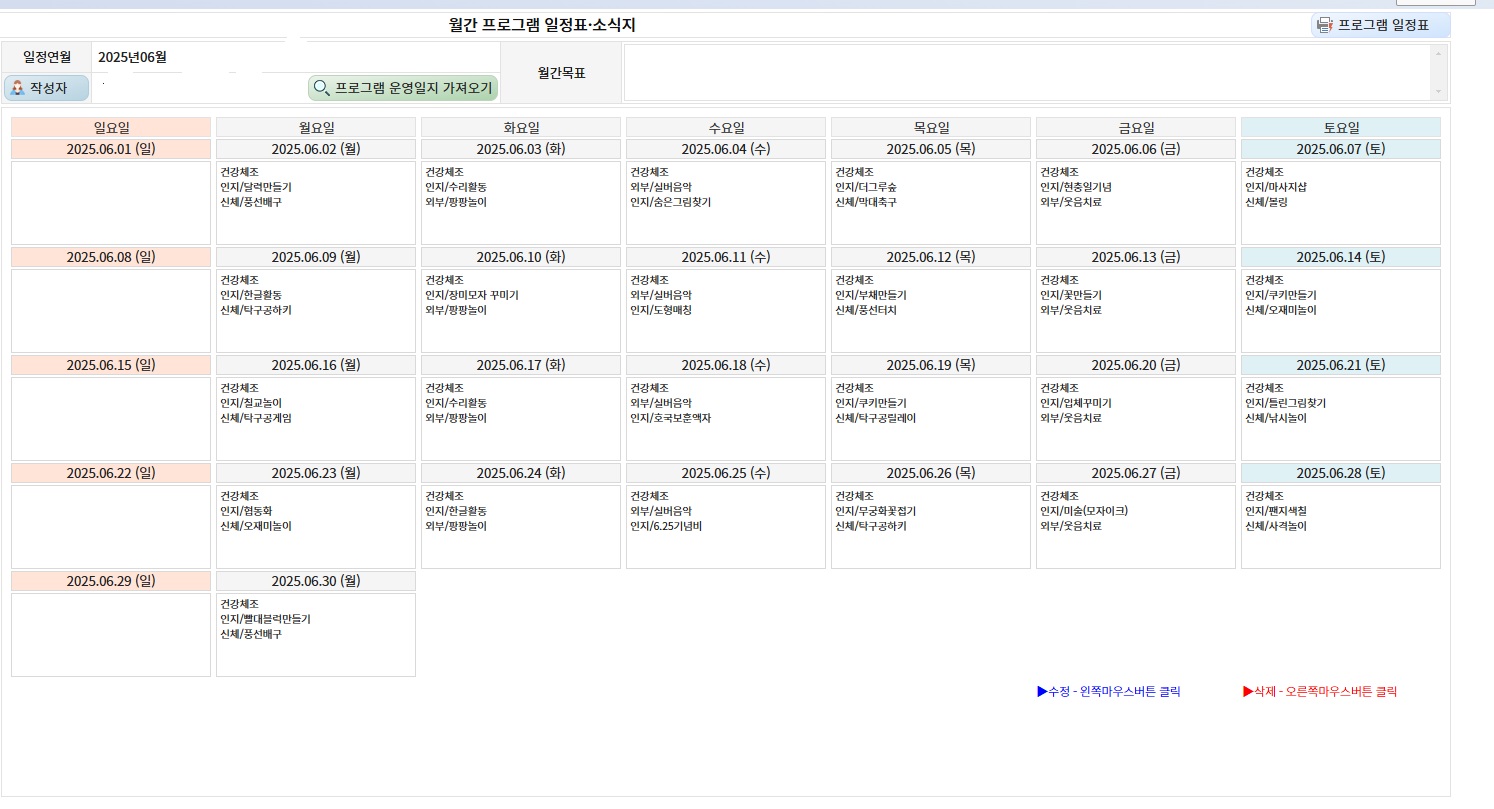
Task: Click the blank 작성자 name field
Action: pyautogui.click(x=198, y=88)
